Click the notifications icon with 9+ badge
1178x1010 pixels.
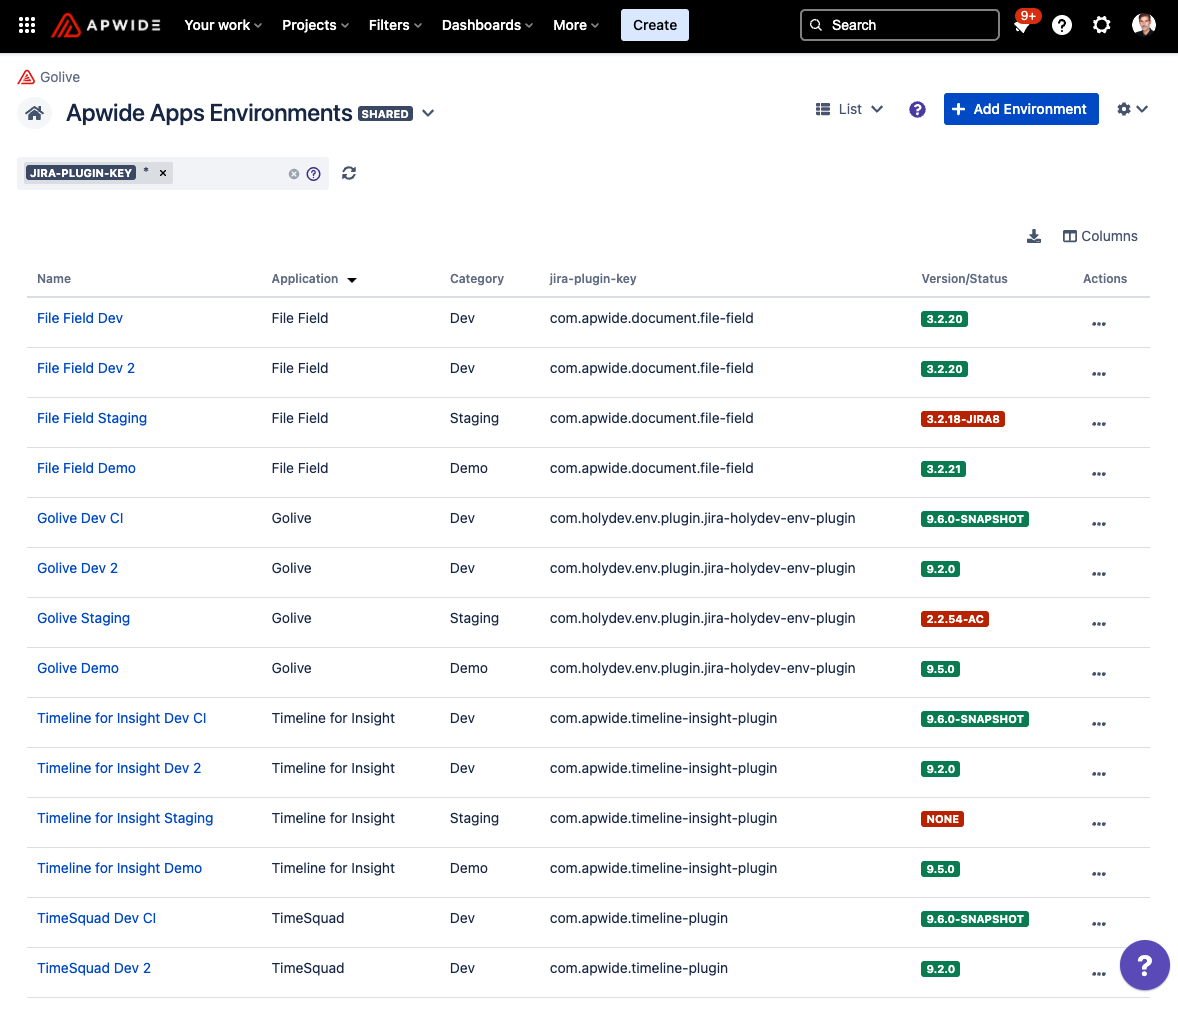pos(1022,26)
